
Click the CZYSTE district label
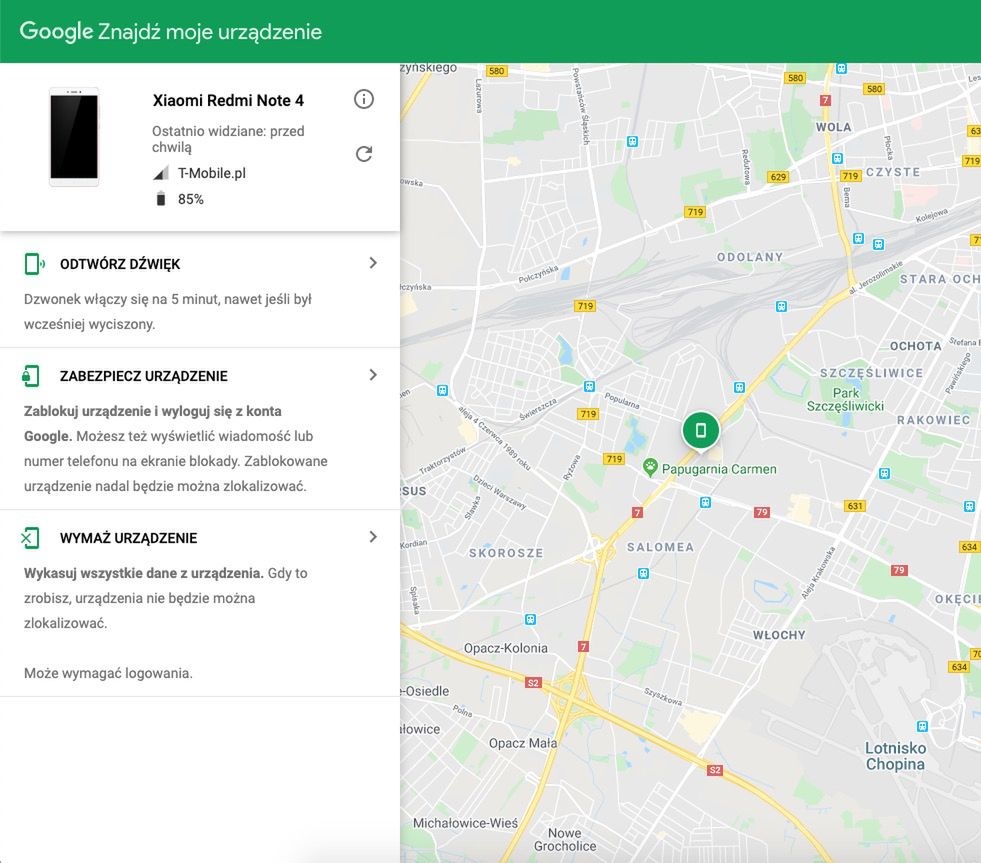click(x=893, y=172)
